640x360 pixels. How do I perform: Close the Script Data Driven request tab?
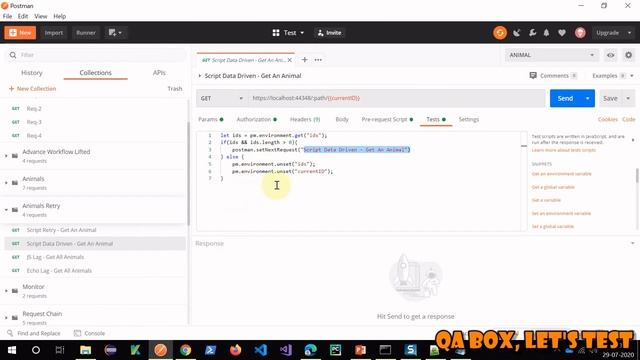tap(290, 60)
